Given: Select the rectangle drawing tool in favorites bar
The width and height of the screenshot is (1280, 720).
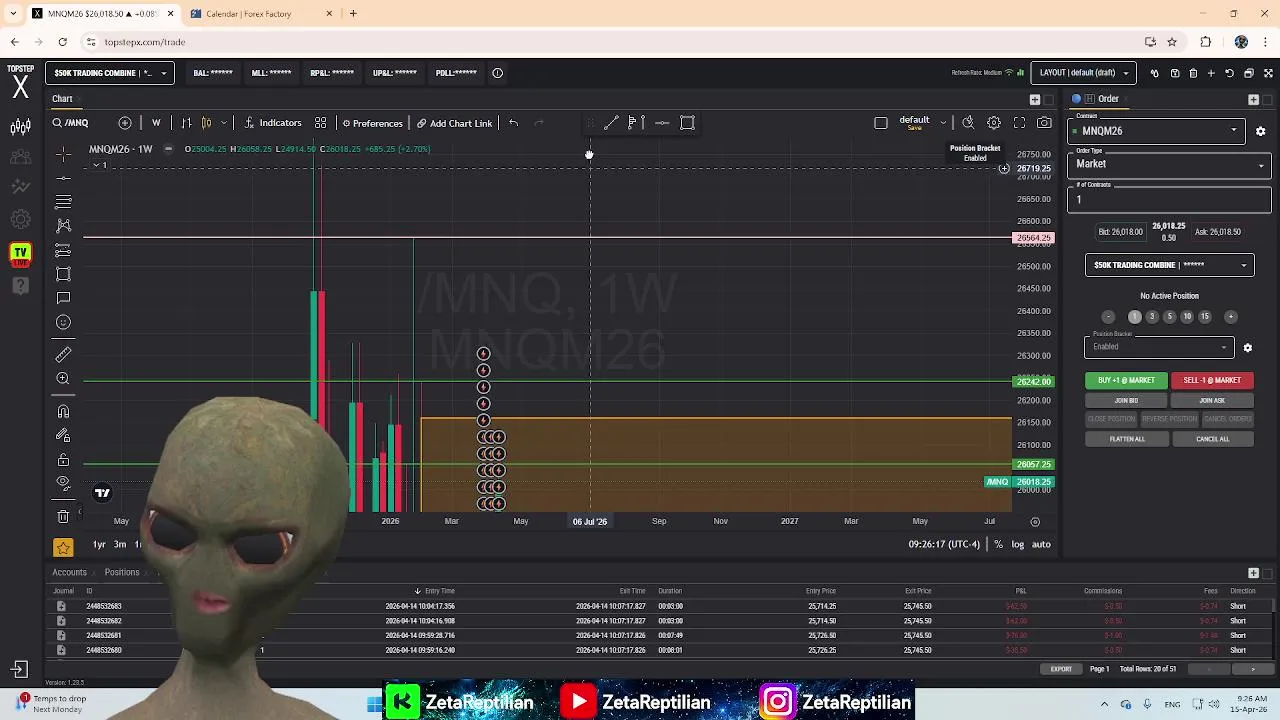Looking at the screenshot, I should [x=687, y=123].
